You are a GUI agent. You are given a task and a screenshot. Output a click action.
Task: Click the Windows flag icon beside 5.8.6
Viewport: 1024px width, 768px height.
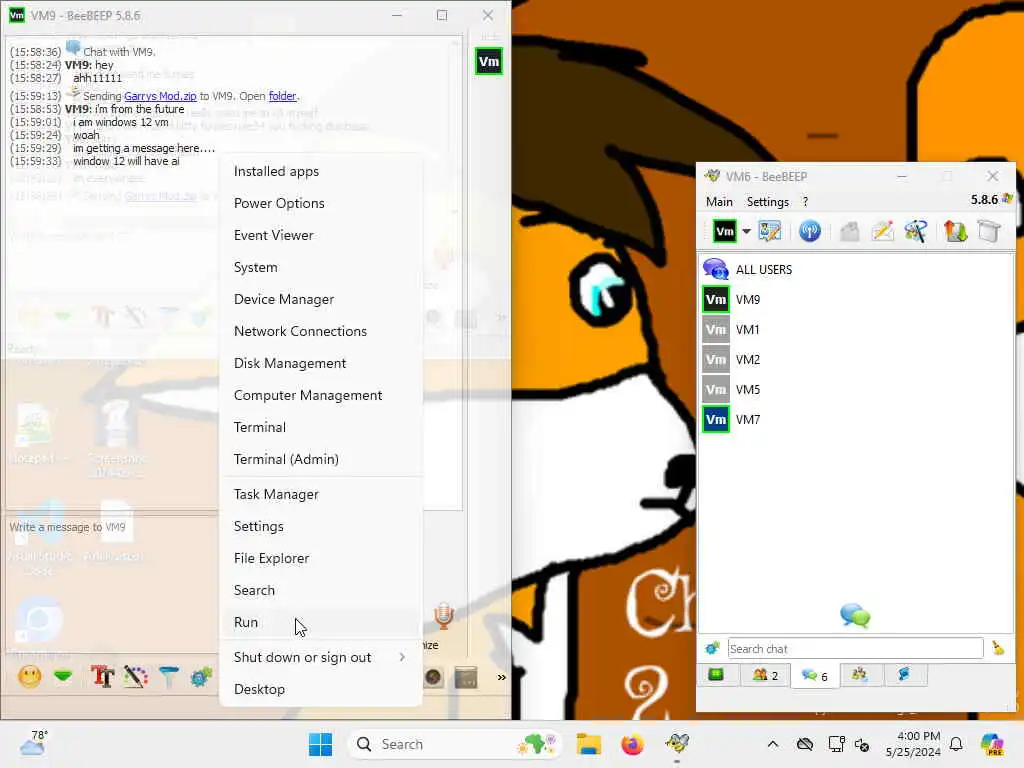1007,199
